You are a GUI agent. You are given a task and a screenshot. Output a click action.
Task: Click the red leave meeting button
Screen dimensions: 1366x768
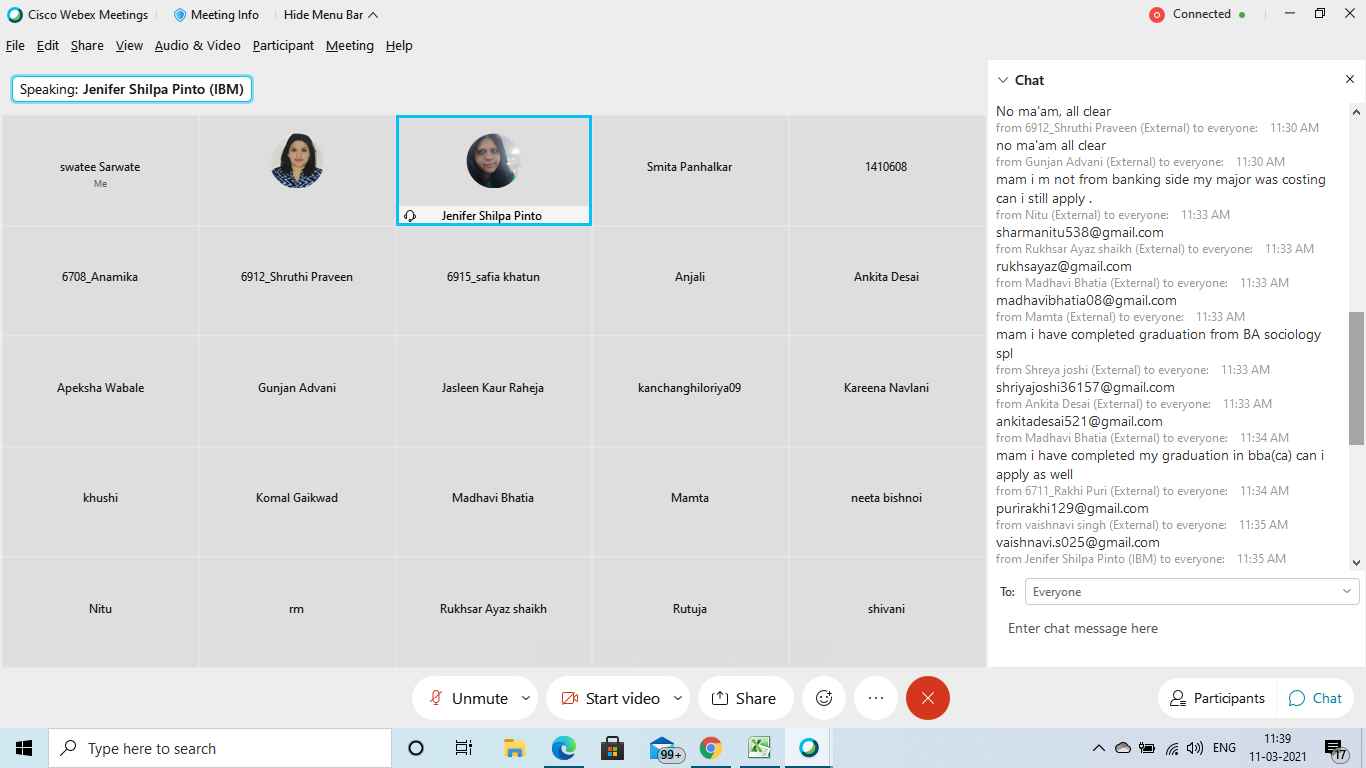coord(928,698)
